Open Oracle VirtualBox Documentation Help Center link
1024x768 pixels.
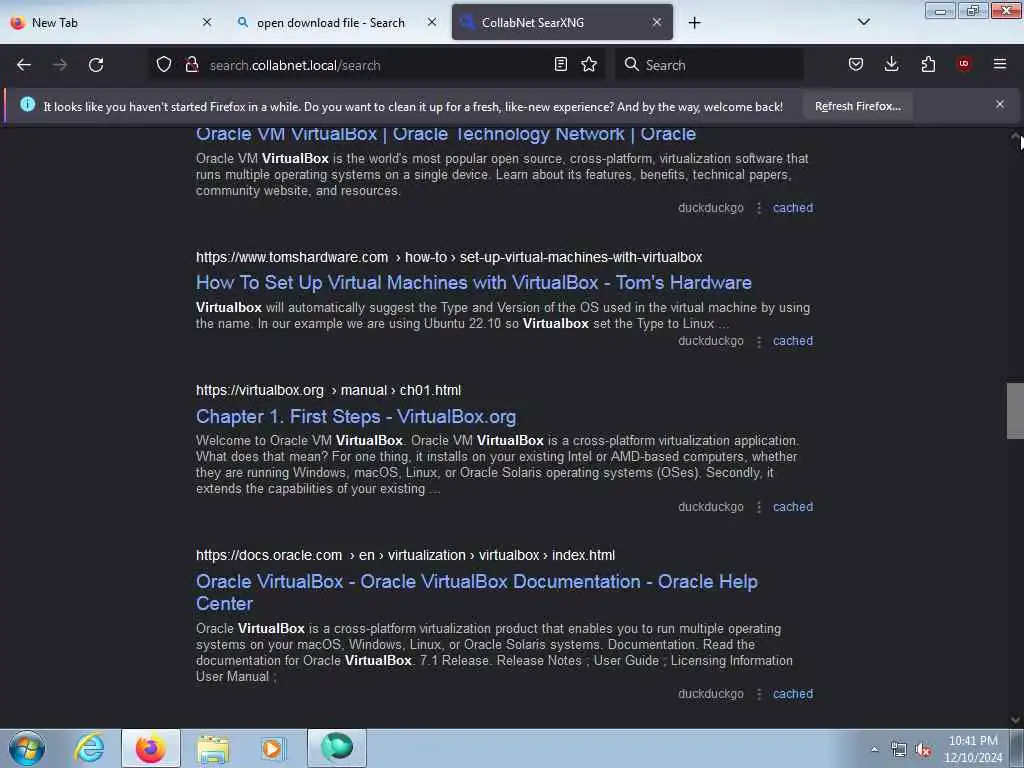point(477,592)
